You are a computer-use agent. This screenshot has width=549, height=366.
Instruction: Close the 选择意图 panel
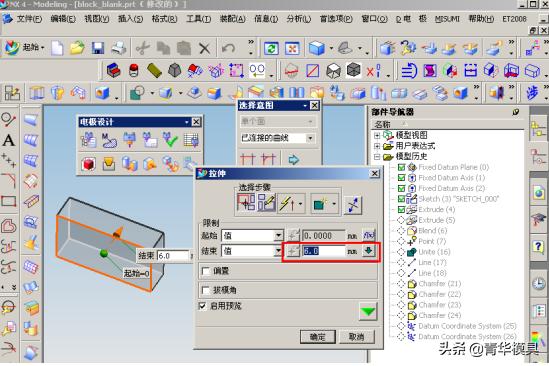pos(314,105)
